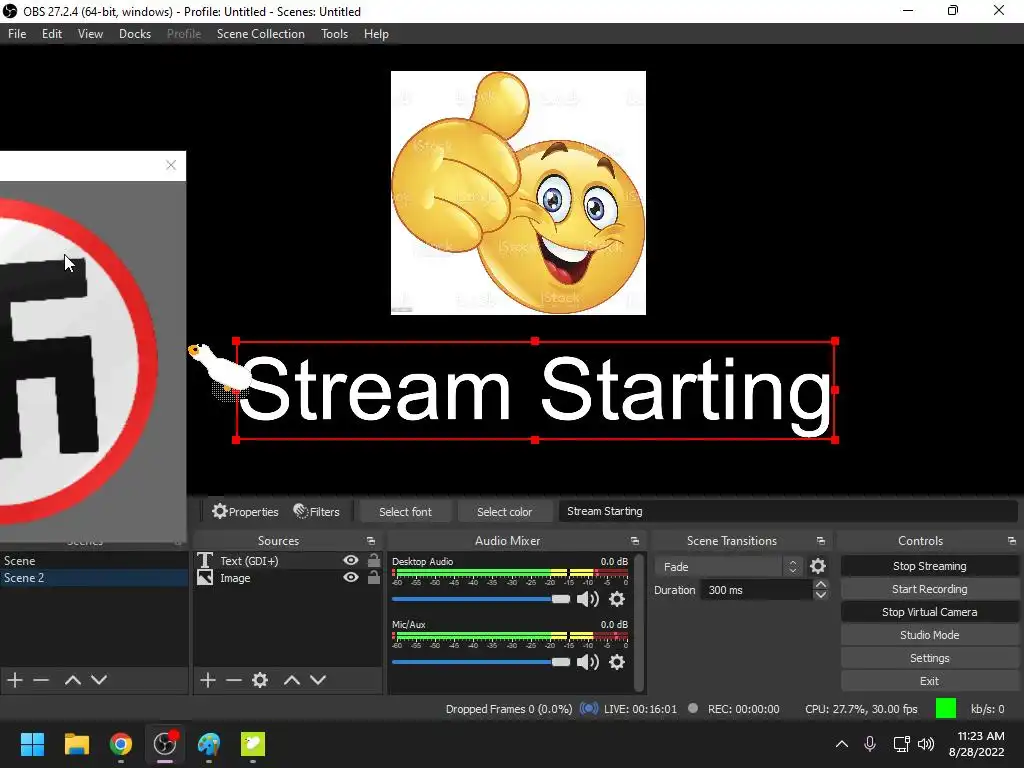Open the Help menu
Image resolution: width=1024 pixels, height=768 pixels.
point(376,34)
